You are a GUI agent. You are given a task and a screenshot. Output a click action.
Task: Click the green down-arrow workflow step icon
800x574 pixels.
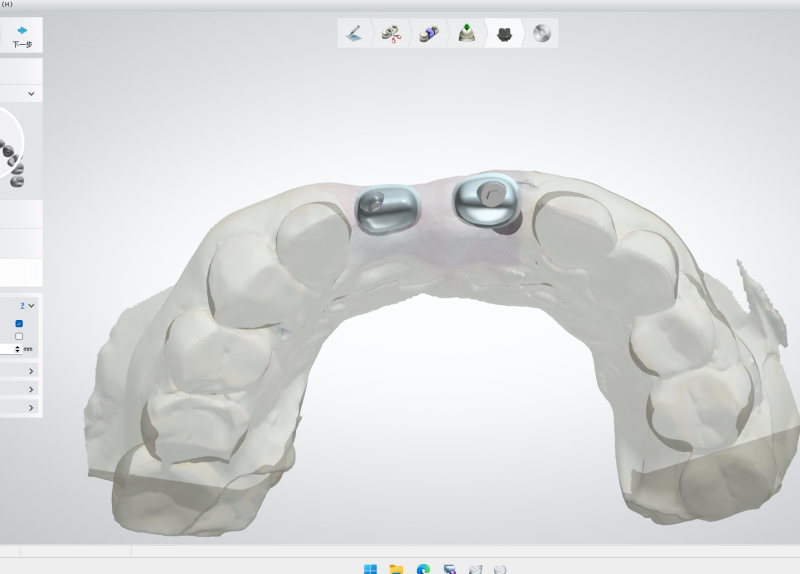[466, 34]
